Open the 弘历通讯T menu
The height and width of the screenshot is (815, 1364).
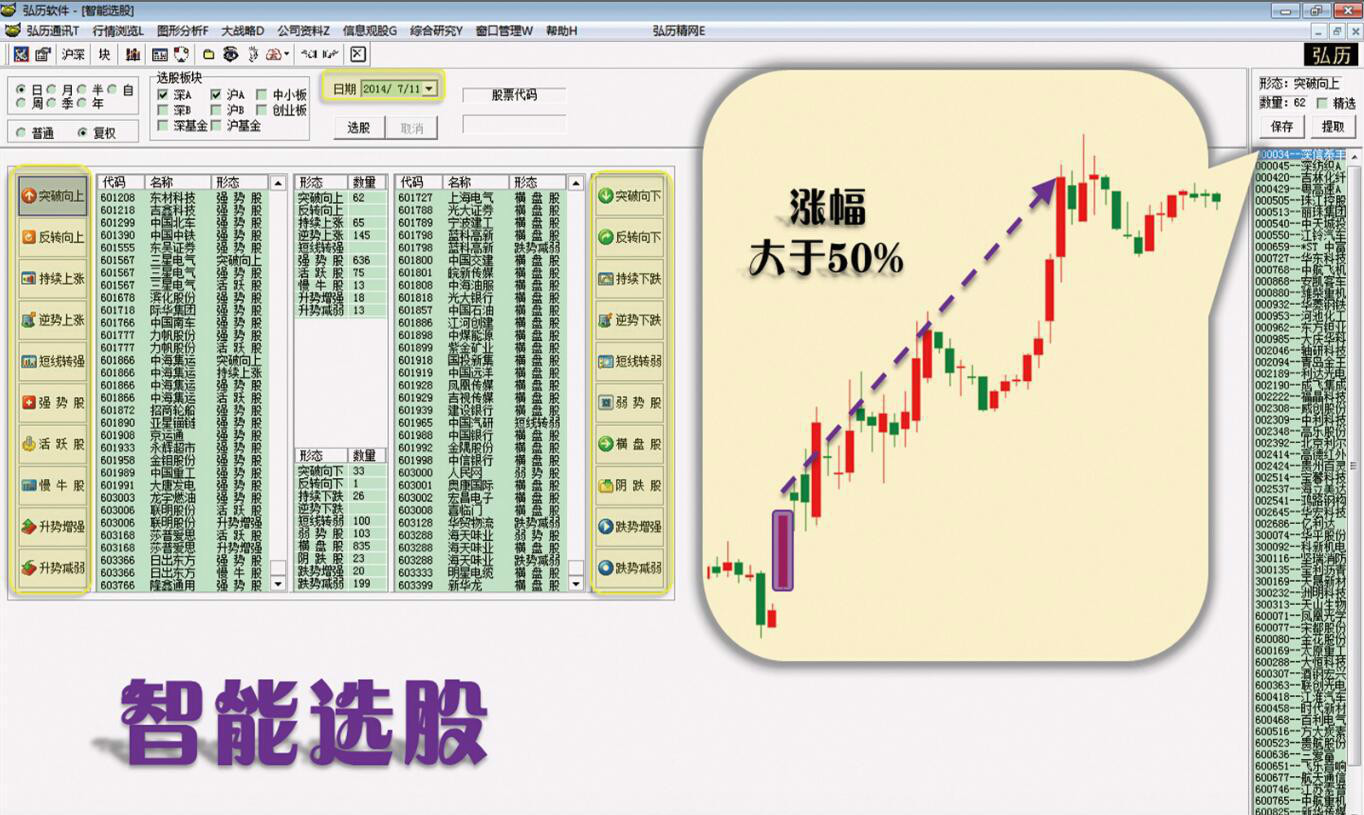pyautogui.click(x=52, y=31)
